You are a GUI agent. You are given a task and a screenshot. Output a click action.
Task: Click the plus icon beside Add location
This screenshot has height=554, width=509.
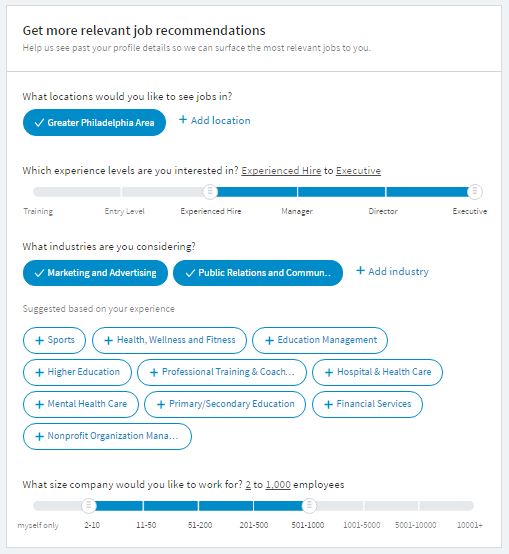(x=183, y=120)
